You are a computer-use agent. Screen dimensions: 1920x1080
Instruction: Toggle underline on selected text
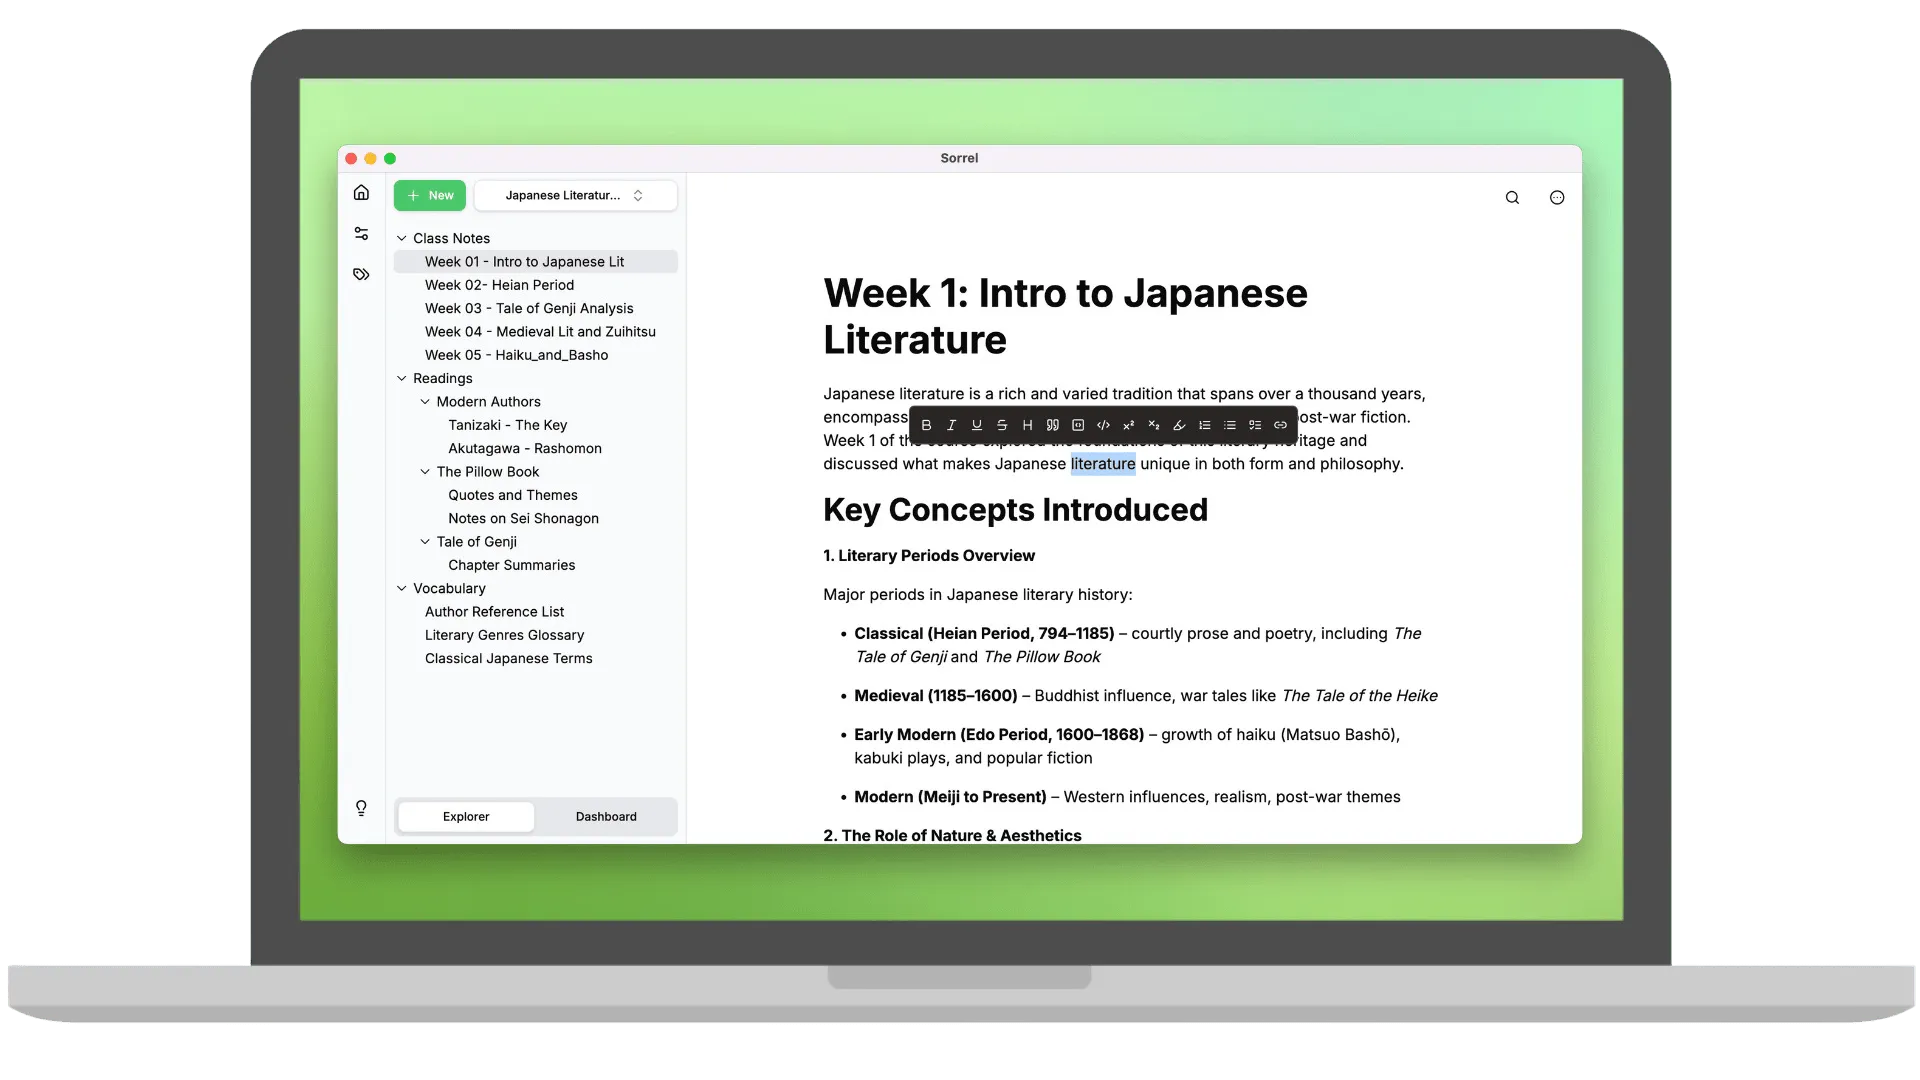[x=977, y=425]
